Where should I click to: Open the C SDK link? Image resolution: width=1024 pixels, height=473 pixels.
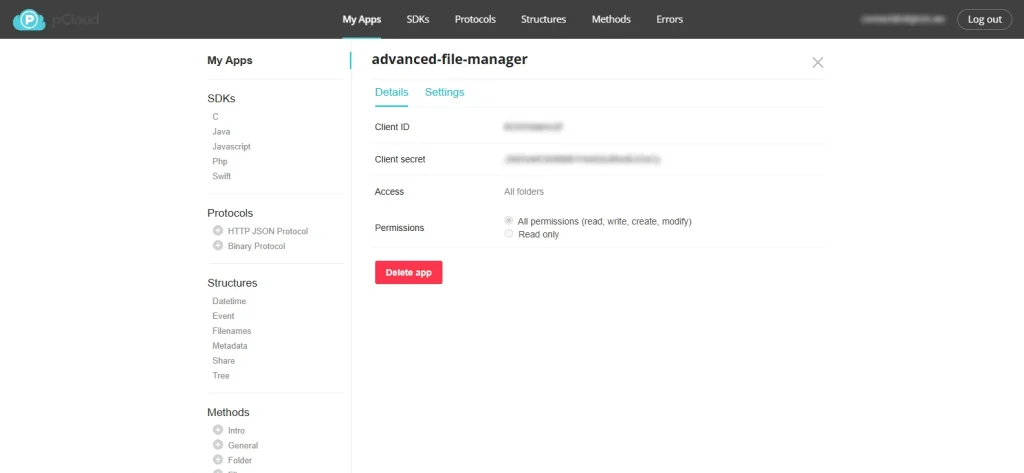pos(216,117)
